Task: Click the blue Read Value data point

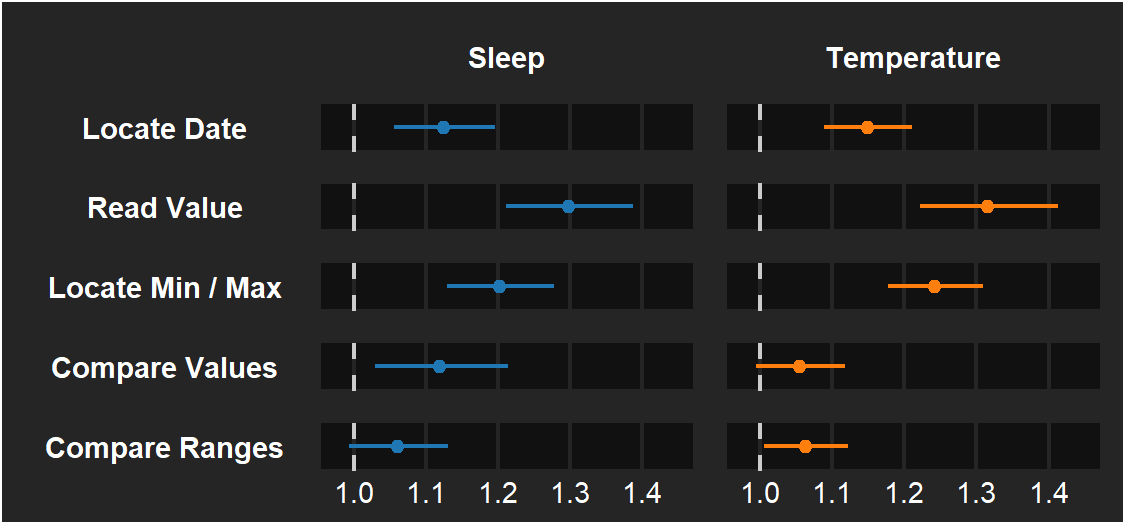Action: tap(568, 206)
